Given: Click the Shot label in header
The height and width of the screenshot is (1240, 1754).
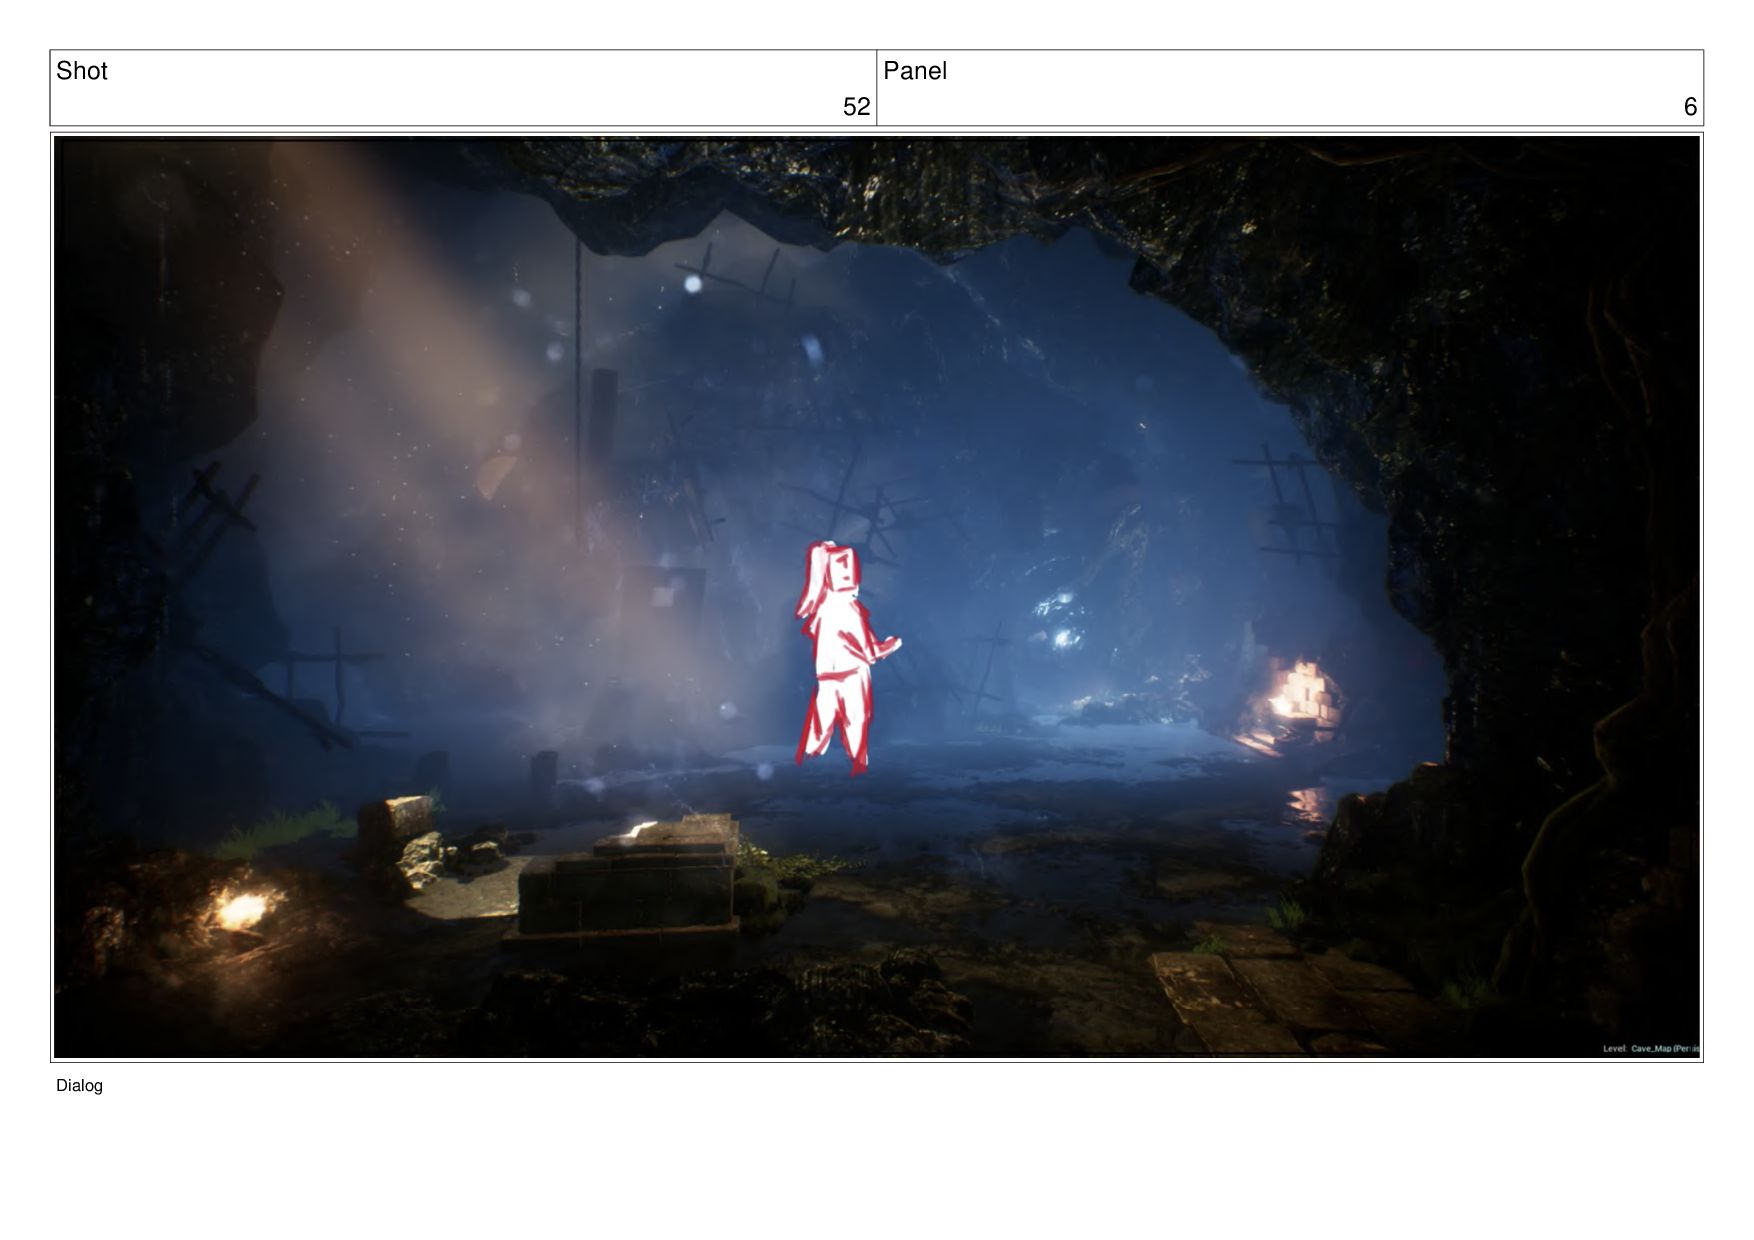Looking at the screenshot, I should coord(82,71).
